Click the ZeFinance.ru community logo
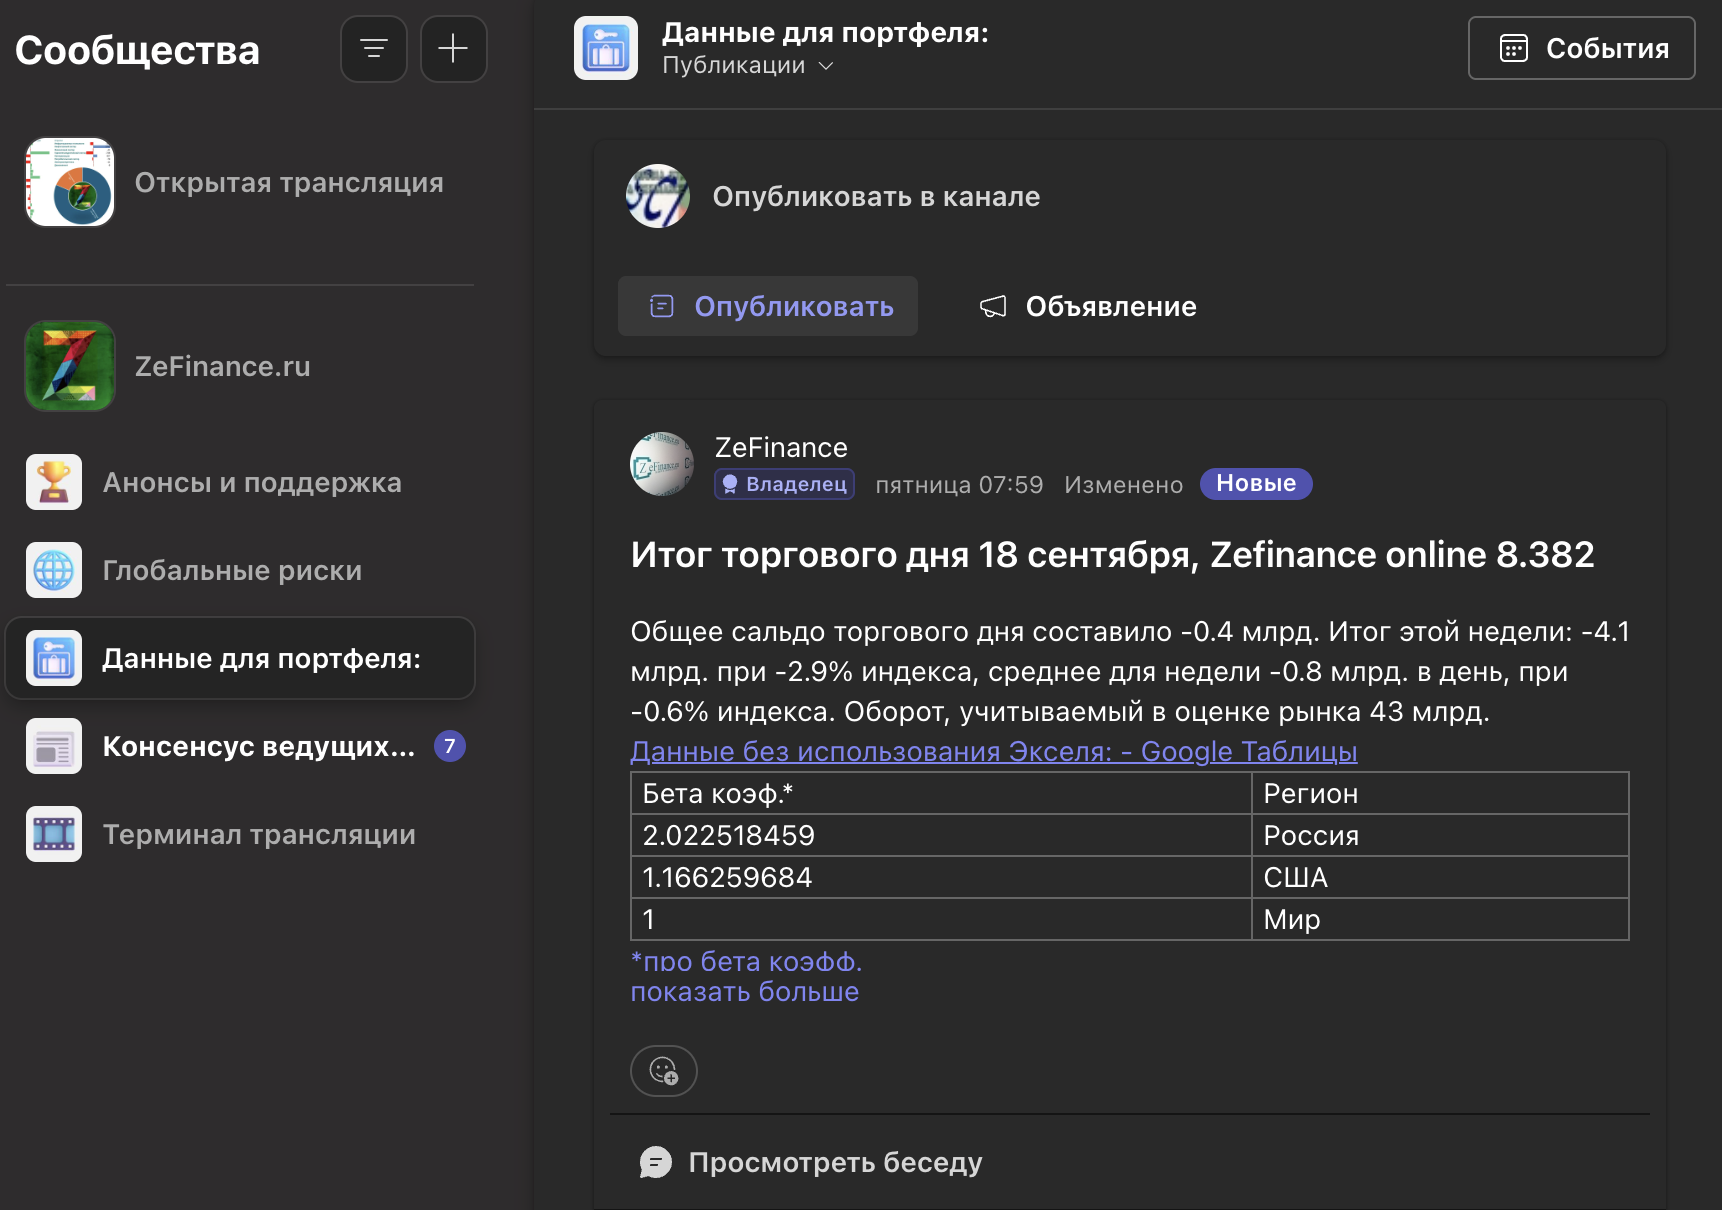The width and height of the screenshot is (1722, 1210). (70, 366)
